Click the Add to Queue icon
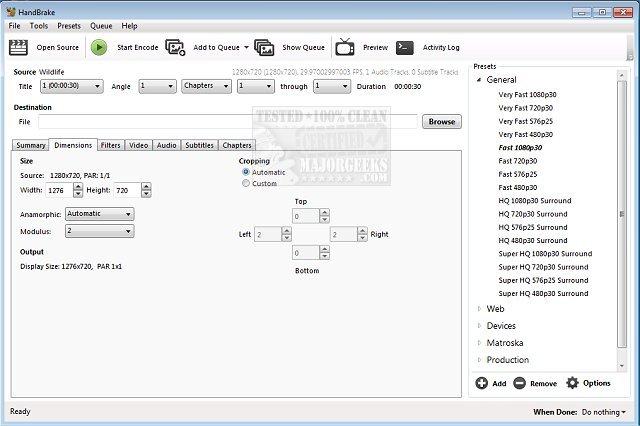Viewport: 640px width, 426px height. tap(176, 47)
